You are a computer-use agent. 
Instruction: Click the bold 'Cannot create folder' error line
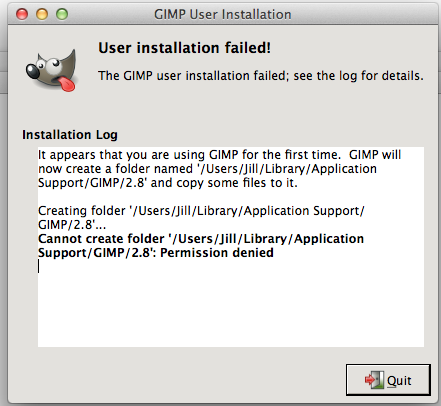(x=201, y=239)
